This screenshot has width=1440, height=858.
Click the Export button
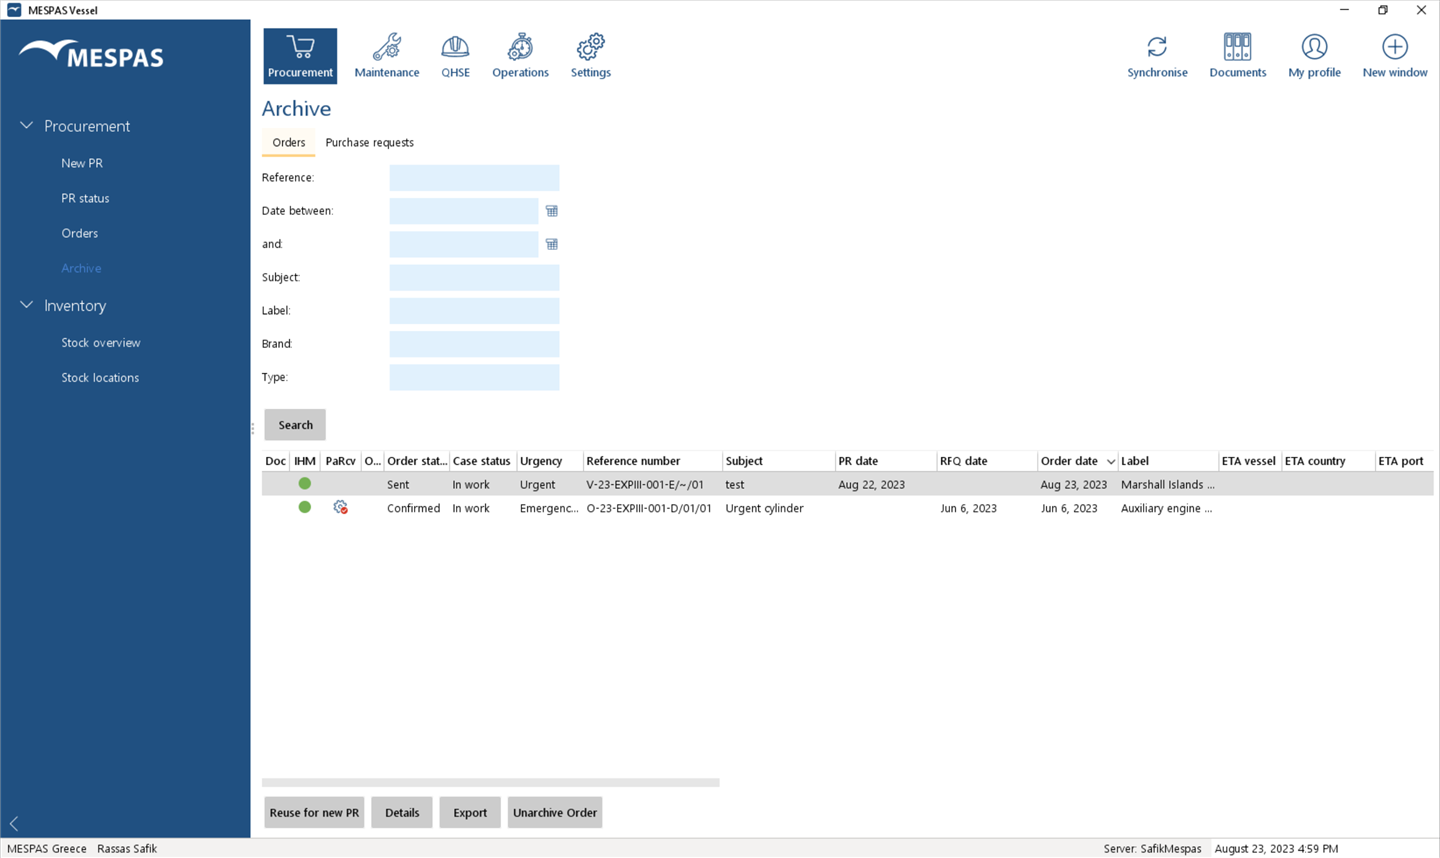pos(470,813)
